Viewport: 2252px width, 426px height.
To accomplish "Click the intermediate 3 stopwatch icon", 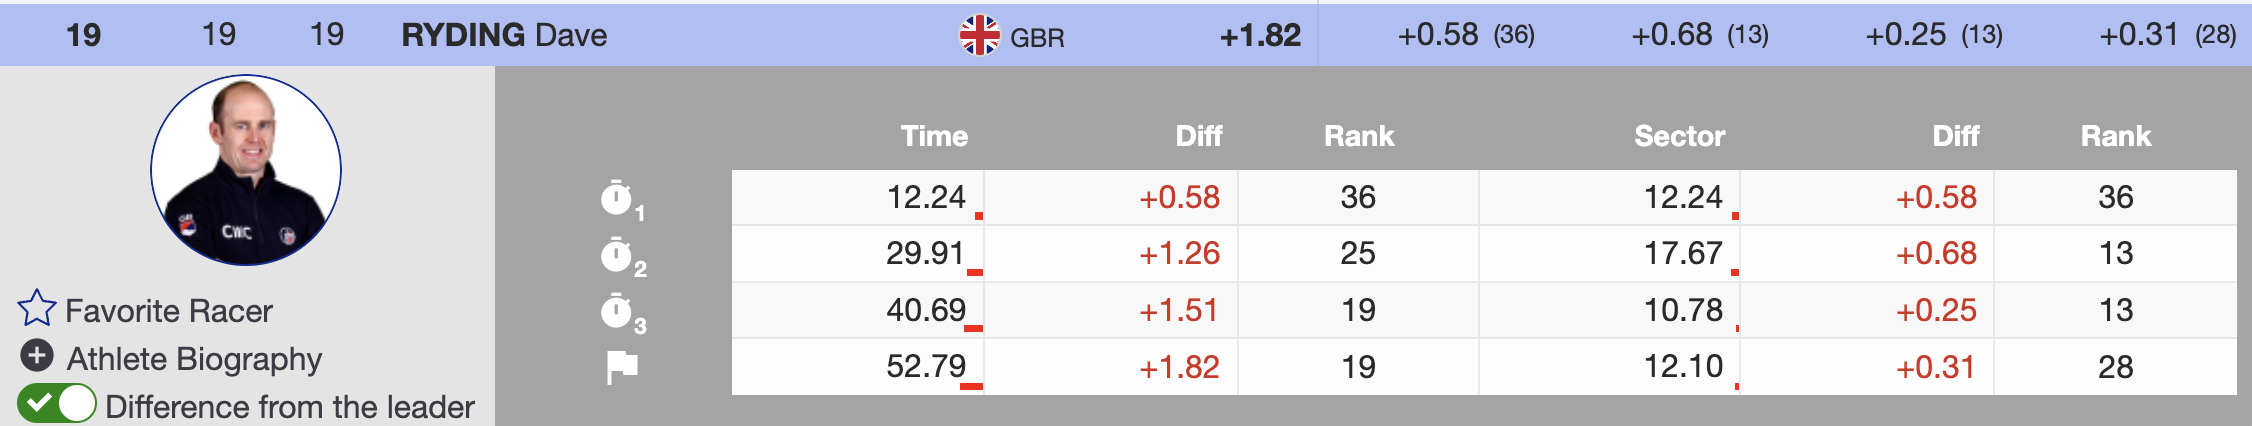I will (617, 311).
